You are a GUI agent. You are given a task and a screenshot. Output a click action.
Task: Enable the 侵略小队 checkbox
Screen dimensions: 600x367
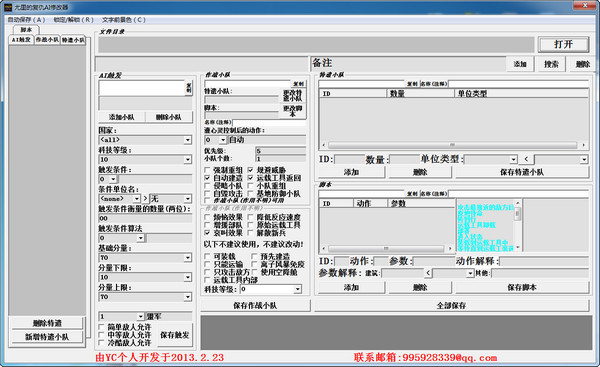(207, 186)
